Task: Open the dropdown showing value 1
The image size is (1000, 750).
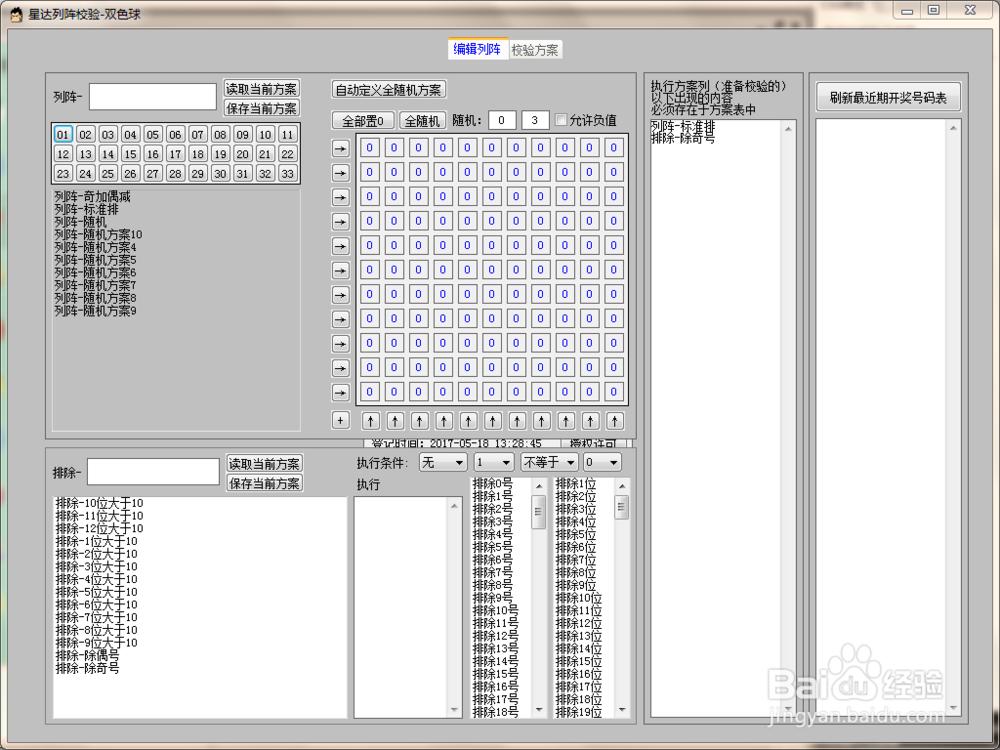Action: click(x=494, y=462)
